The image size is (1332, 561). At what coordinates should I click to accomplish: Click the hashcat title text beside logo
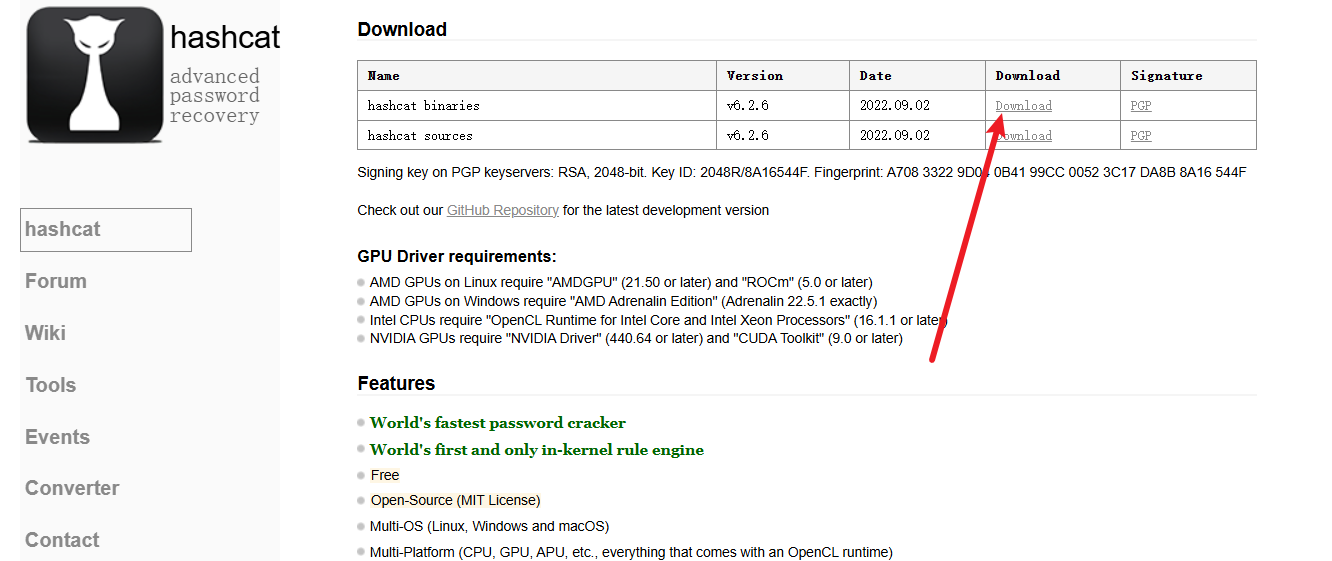(225, 37)
